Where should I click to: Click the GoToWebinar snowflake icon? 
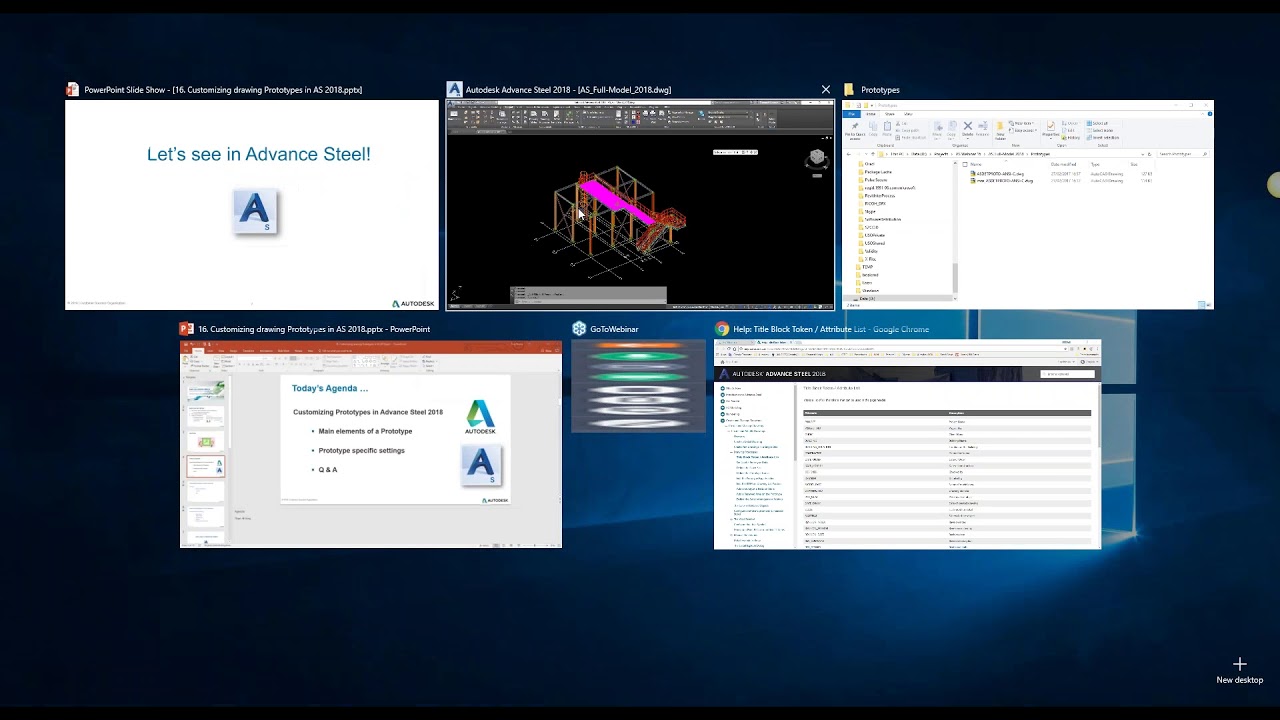pyautogui.click(x=579, y=329)
